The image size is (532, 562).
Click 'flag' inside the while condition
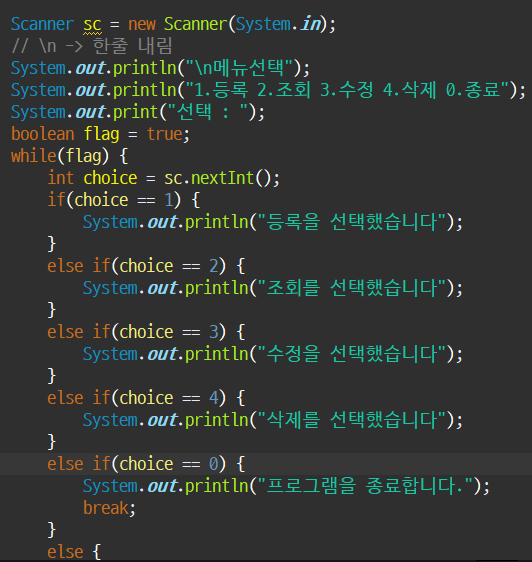click(x=83, y=157)
